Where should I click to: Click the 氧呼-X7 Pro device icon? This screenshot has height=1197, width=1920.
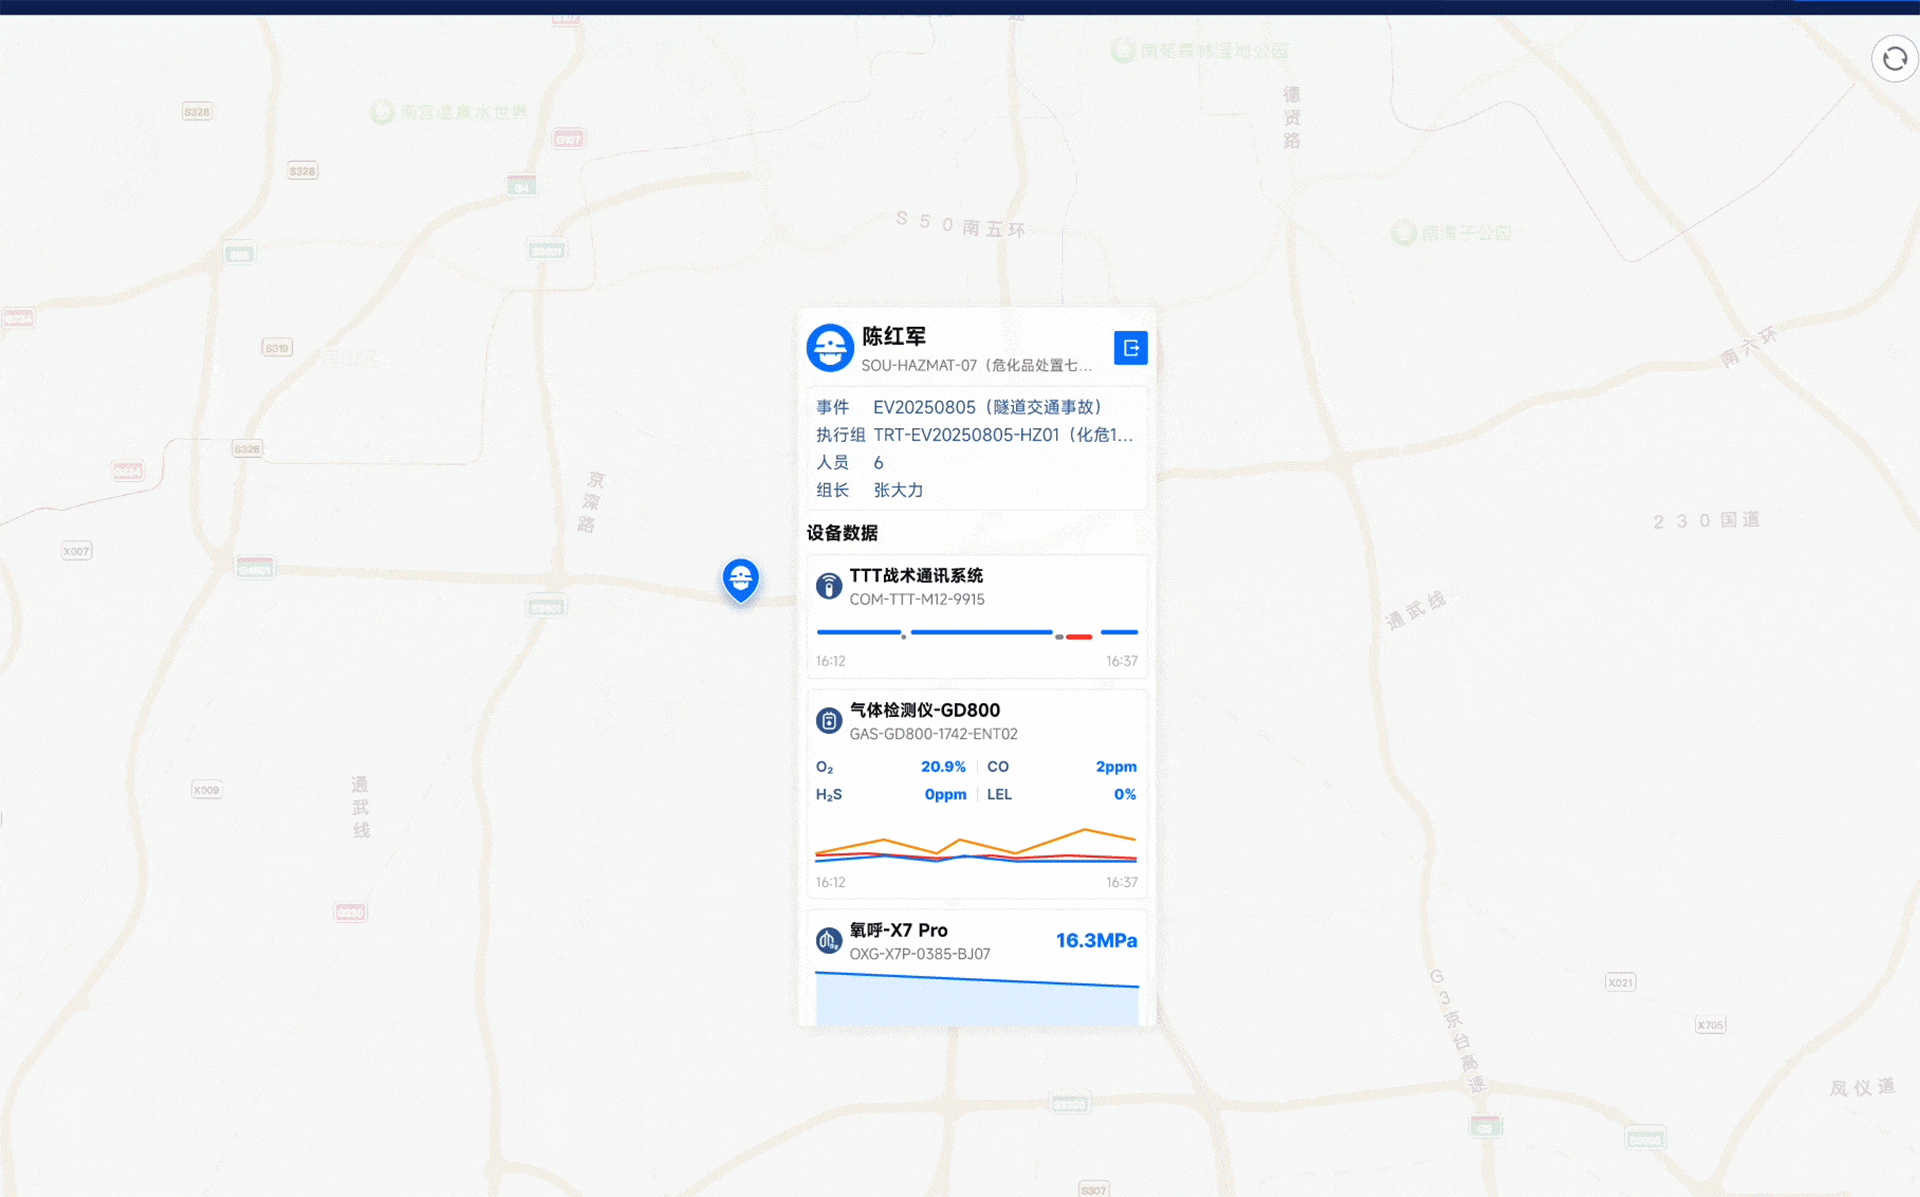(829, 940)
